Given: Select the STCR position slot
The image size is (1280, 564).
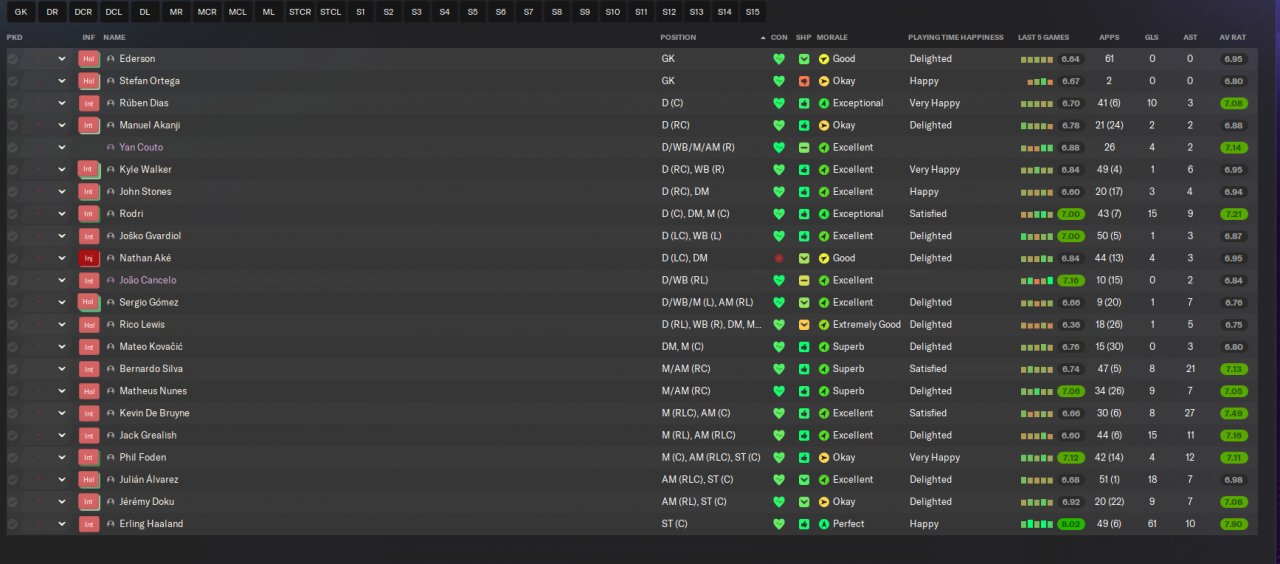Looking at the screenshot, I should pyautogui.click(x=300, y=12).
